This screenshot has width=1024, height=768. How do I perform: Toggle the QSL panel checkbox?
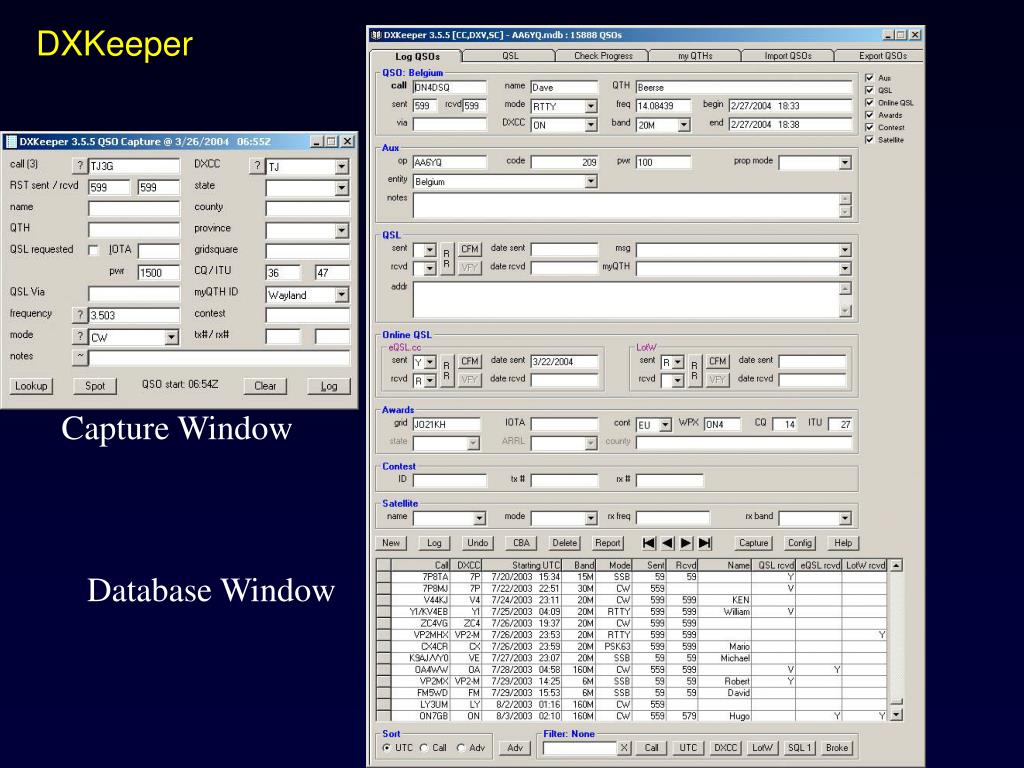click(x=869, y=90)
